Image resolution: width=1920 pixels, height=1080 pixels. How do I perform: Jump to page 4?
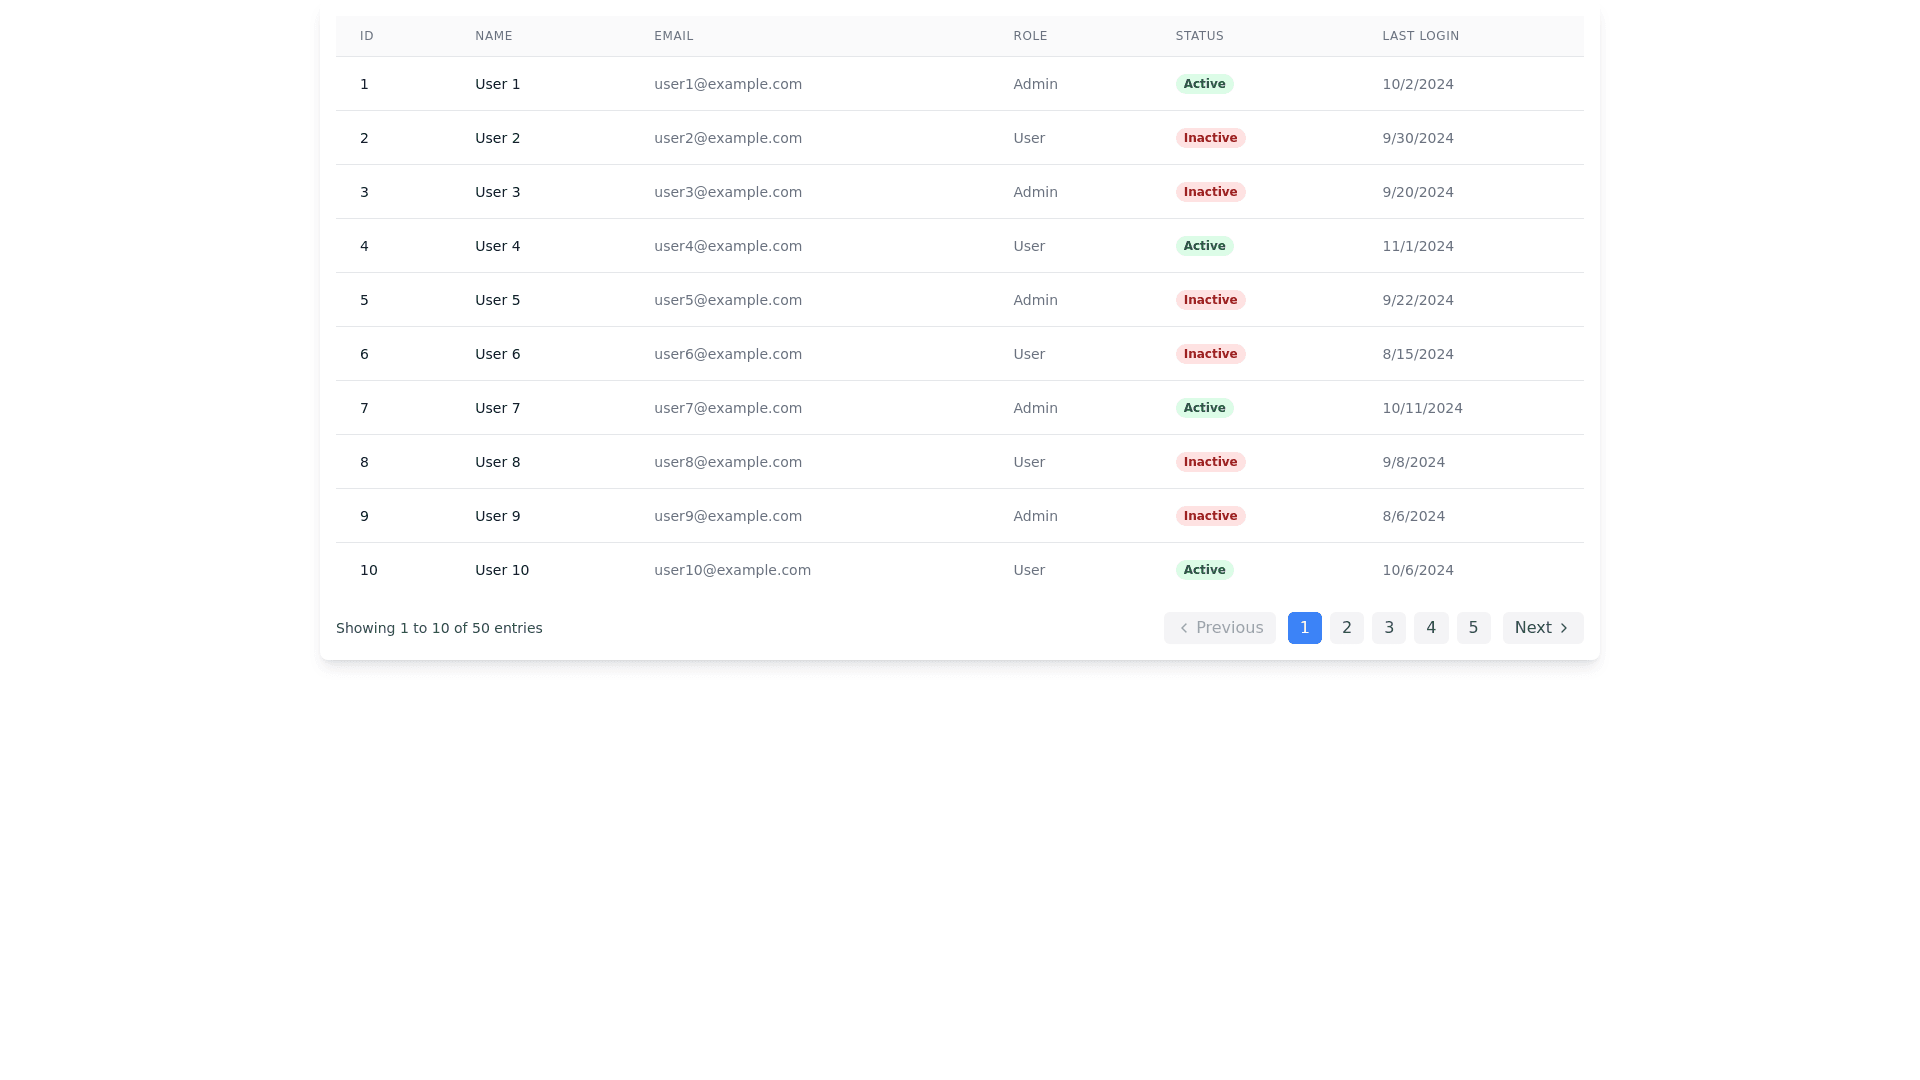point(1430,628)
